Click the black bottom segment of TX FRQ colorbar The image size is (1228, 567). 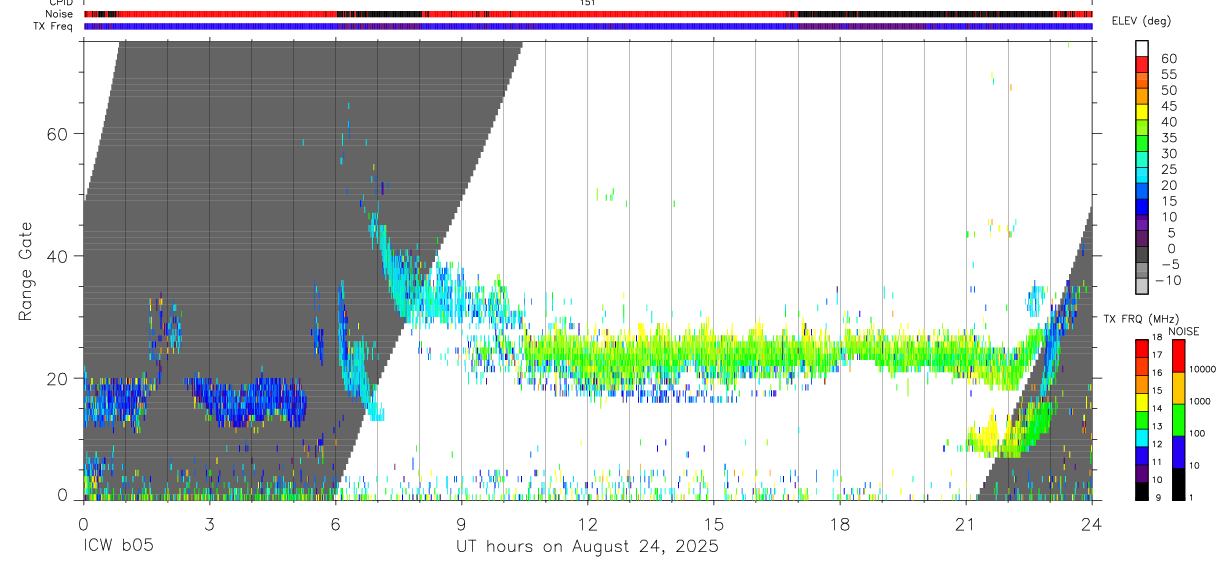pos(1143,490)
